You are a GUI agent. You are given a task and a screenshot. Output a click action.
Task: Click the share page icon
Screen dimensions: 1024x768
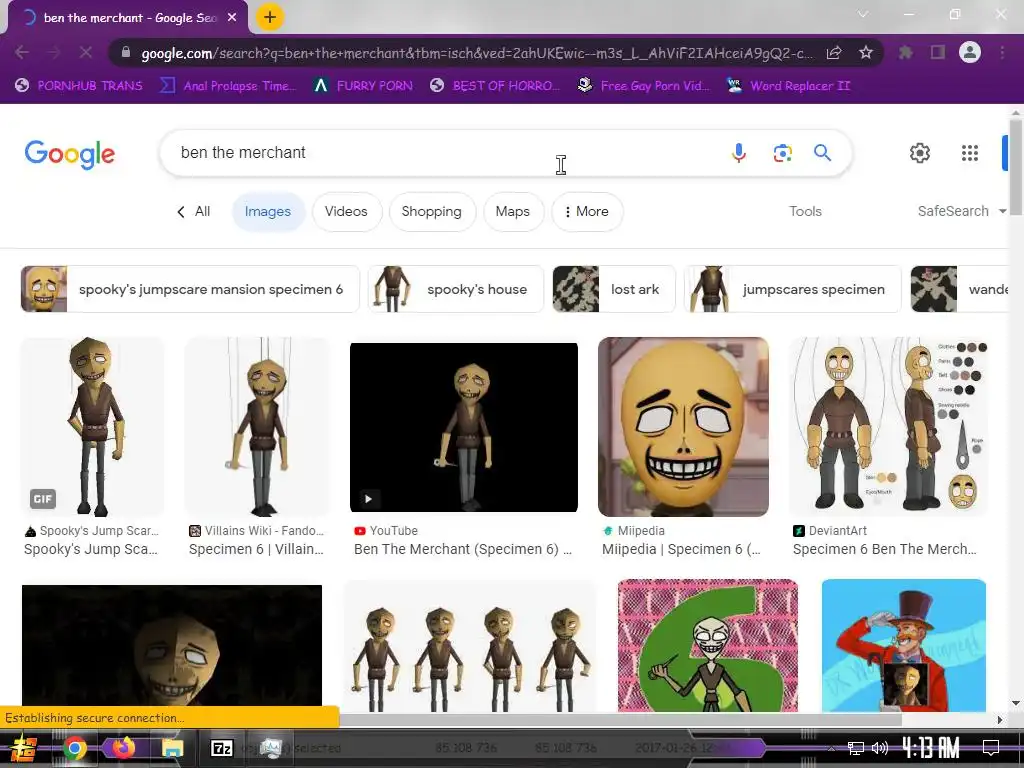tap(834, 52)
